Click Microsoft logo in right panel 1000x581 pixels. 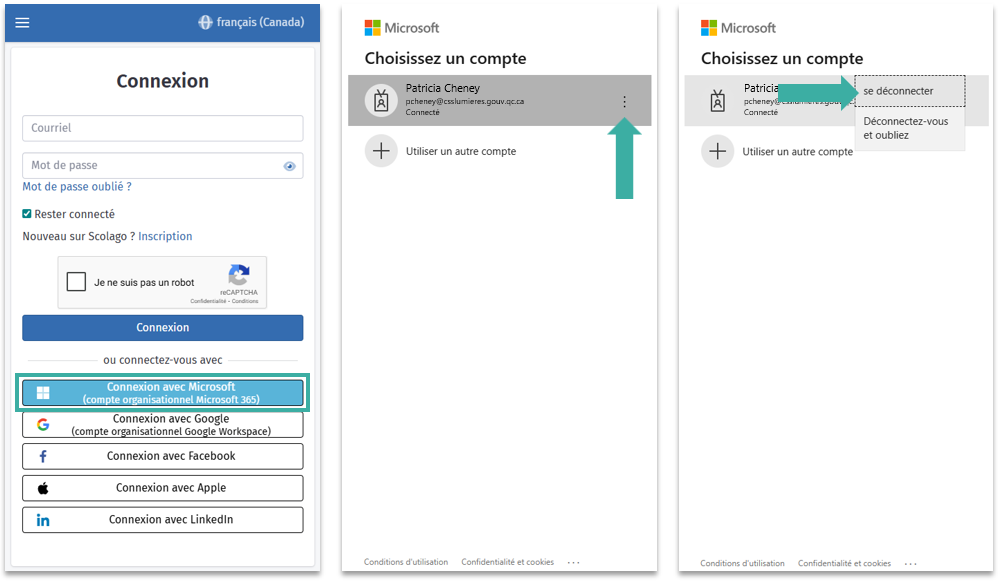pos(739,28)
